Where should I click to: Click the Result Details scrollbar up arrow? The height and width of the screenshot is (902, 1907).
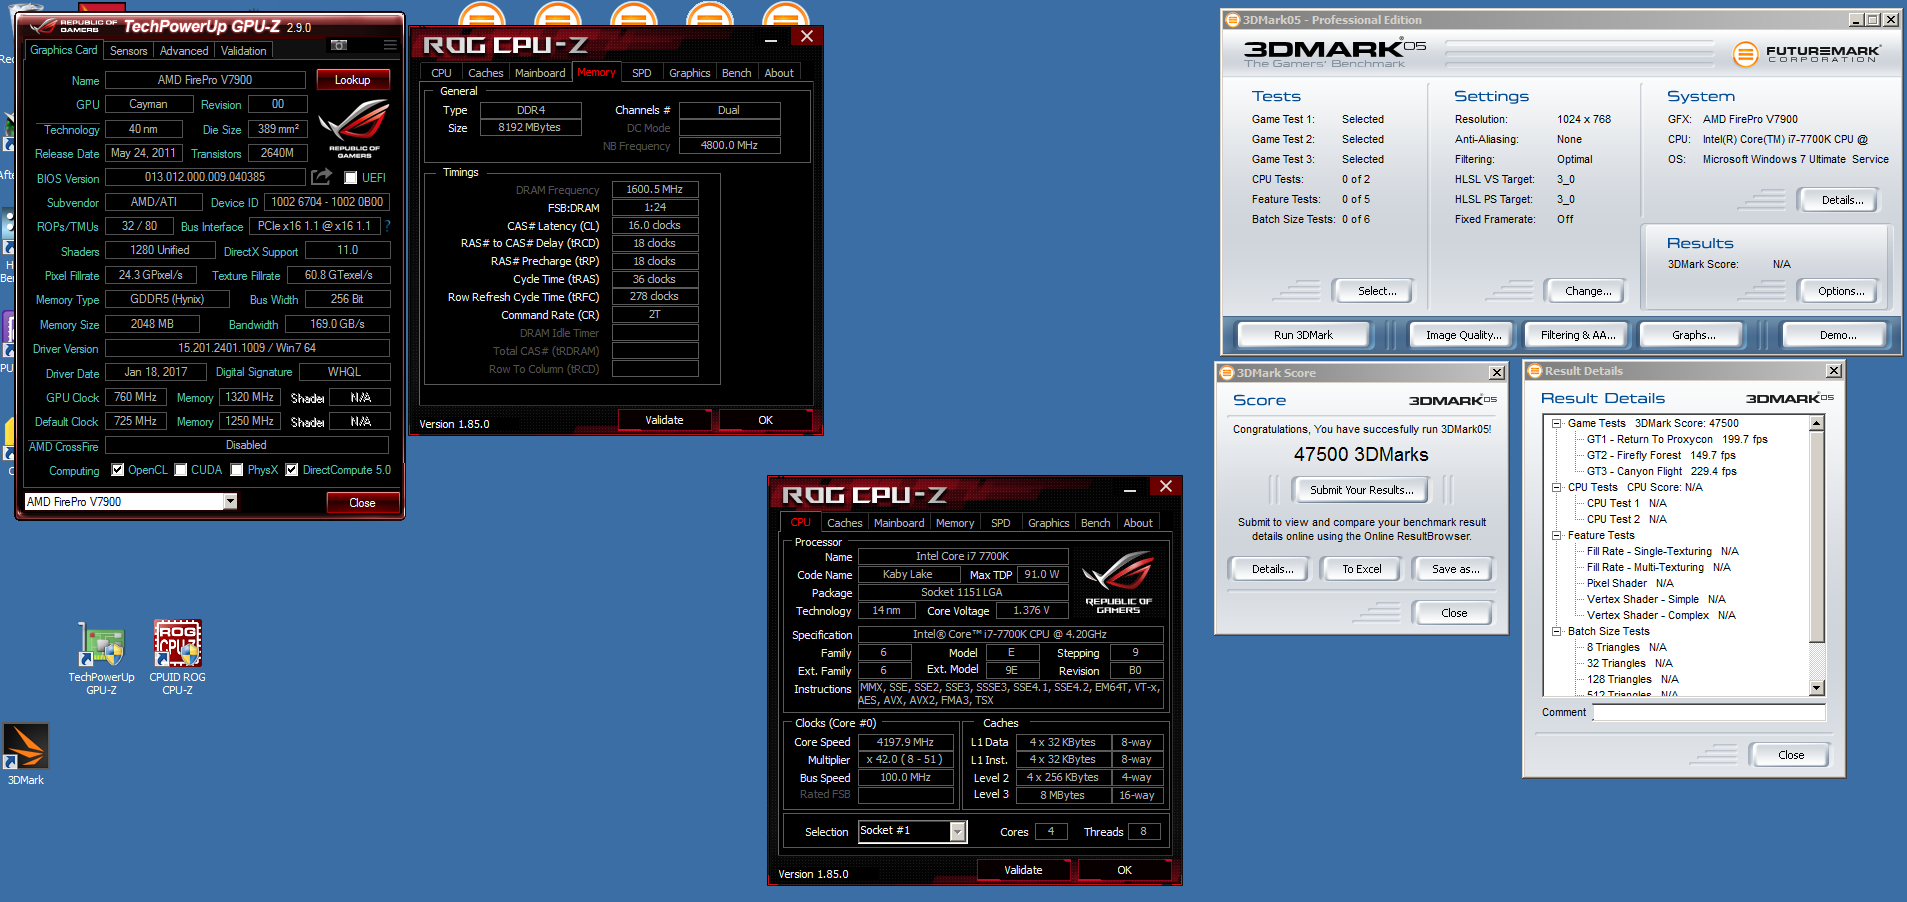(1817, 423)
